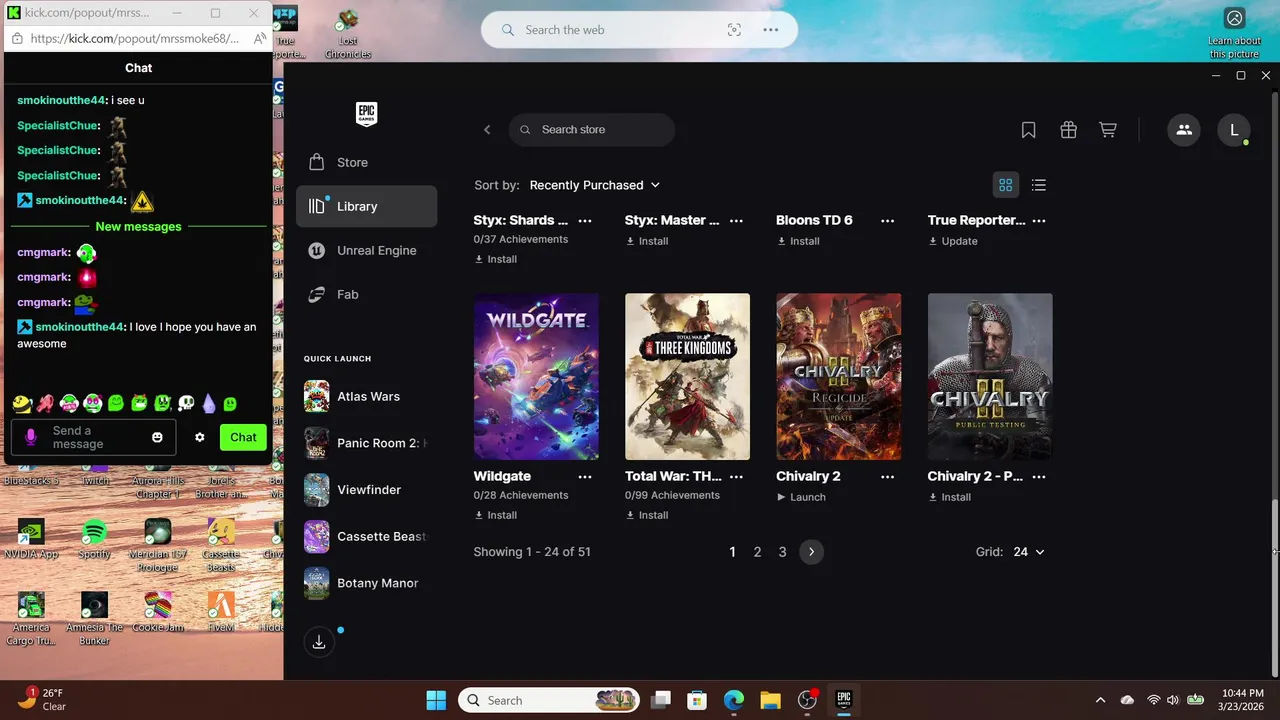Open options menu for Wildgate
The height and width of the screenshot is (720, 1280).
(x=585, y=477)
